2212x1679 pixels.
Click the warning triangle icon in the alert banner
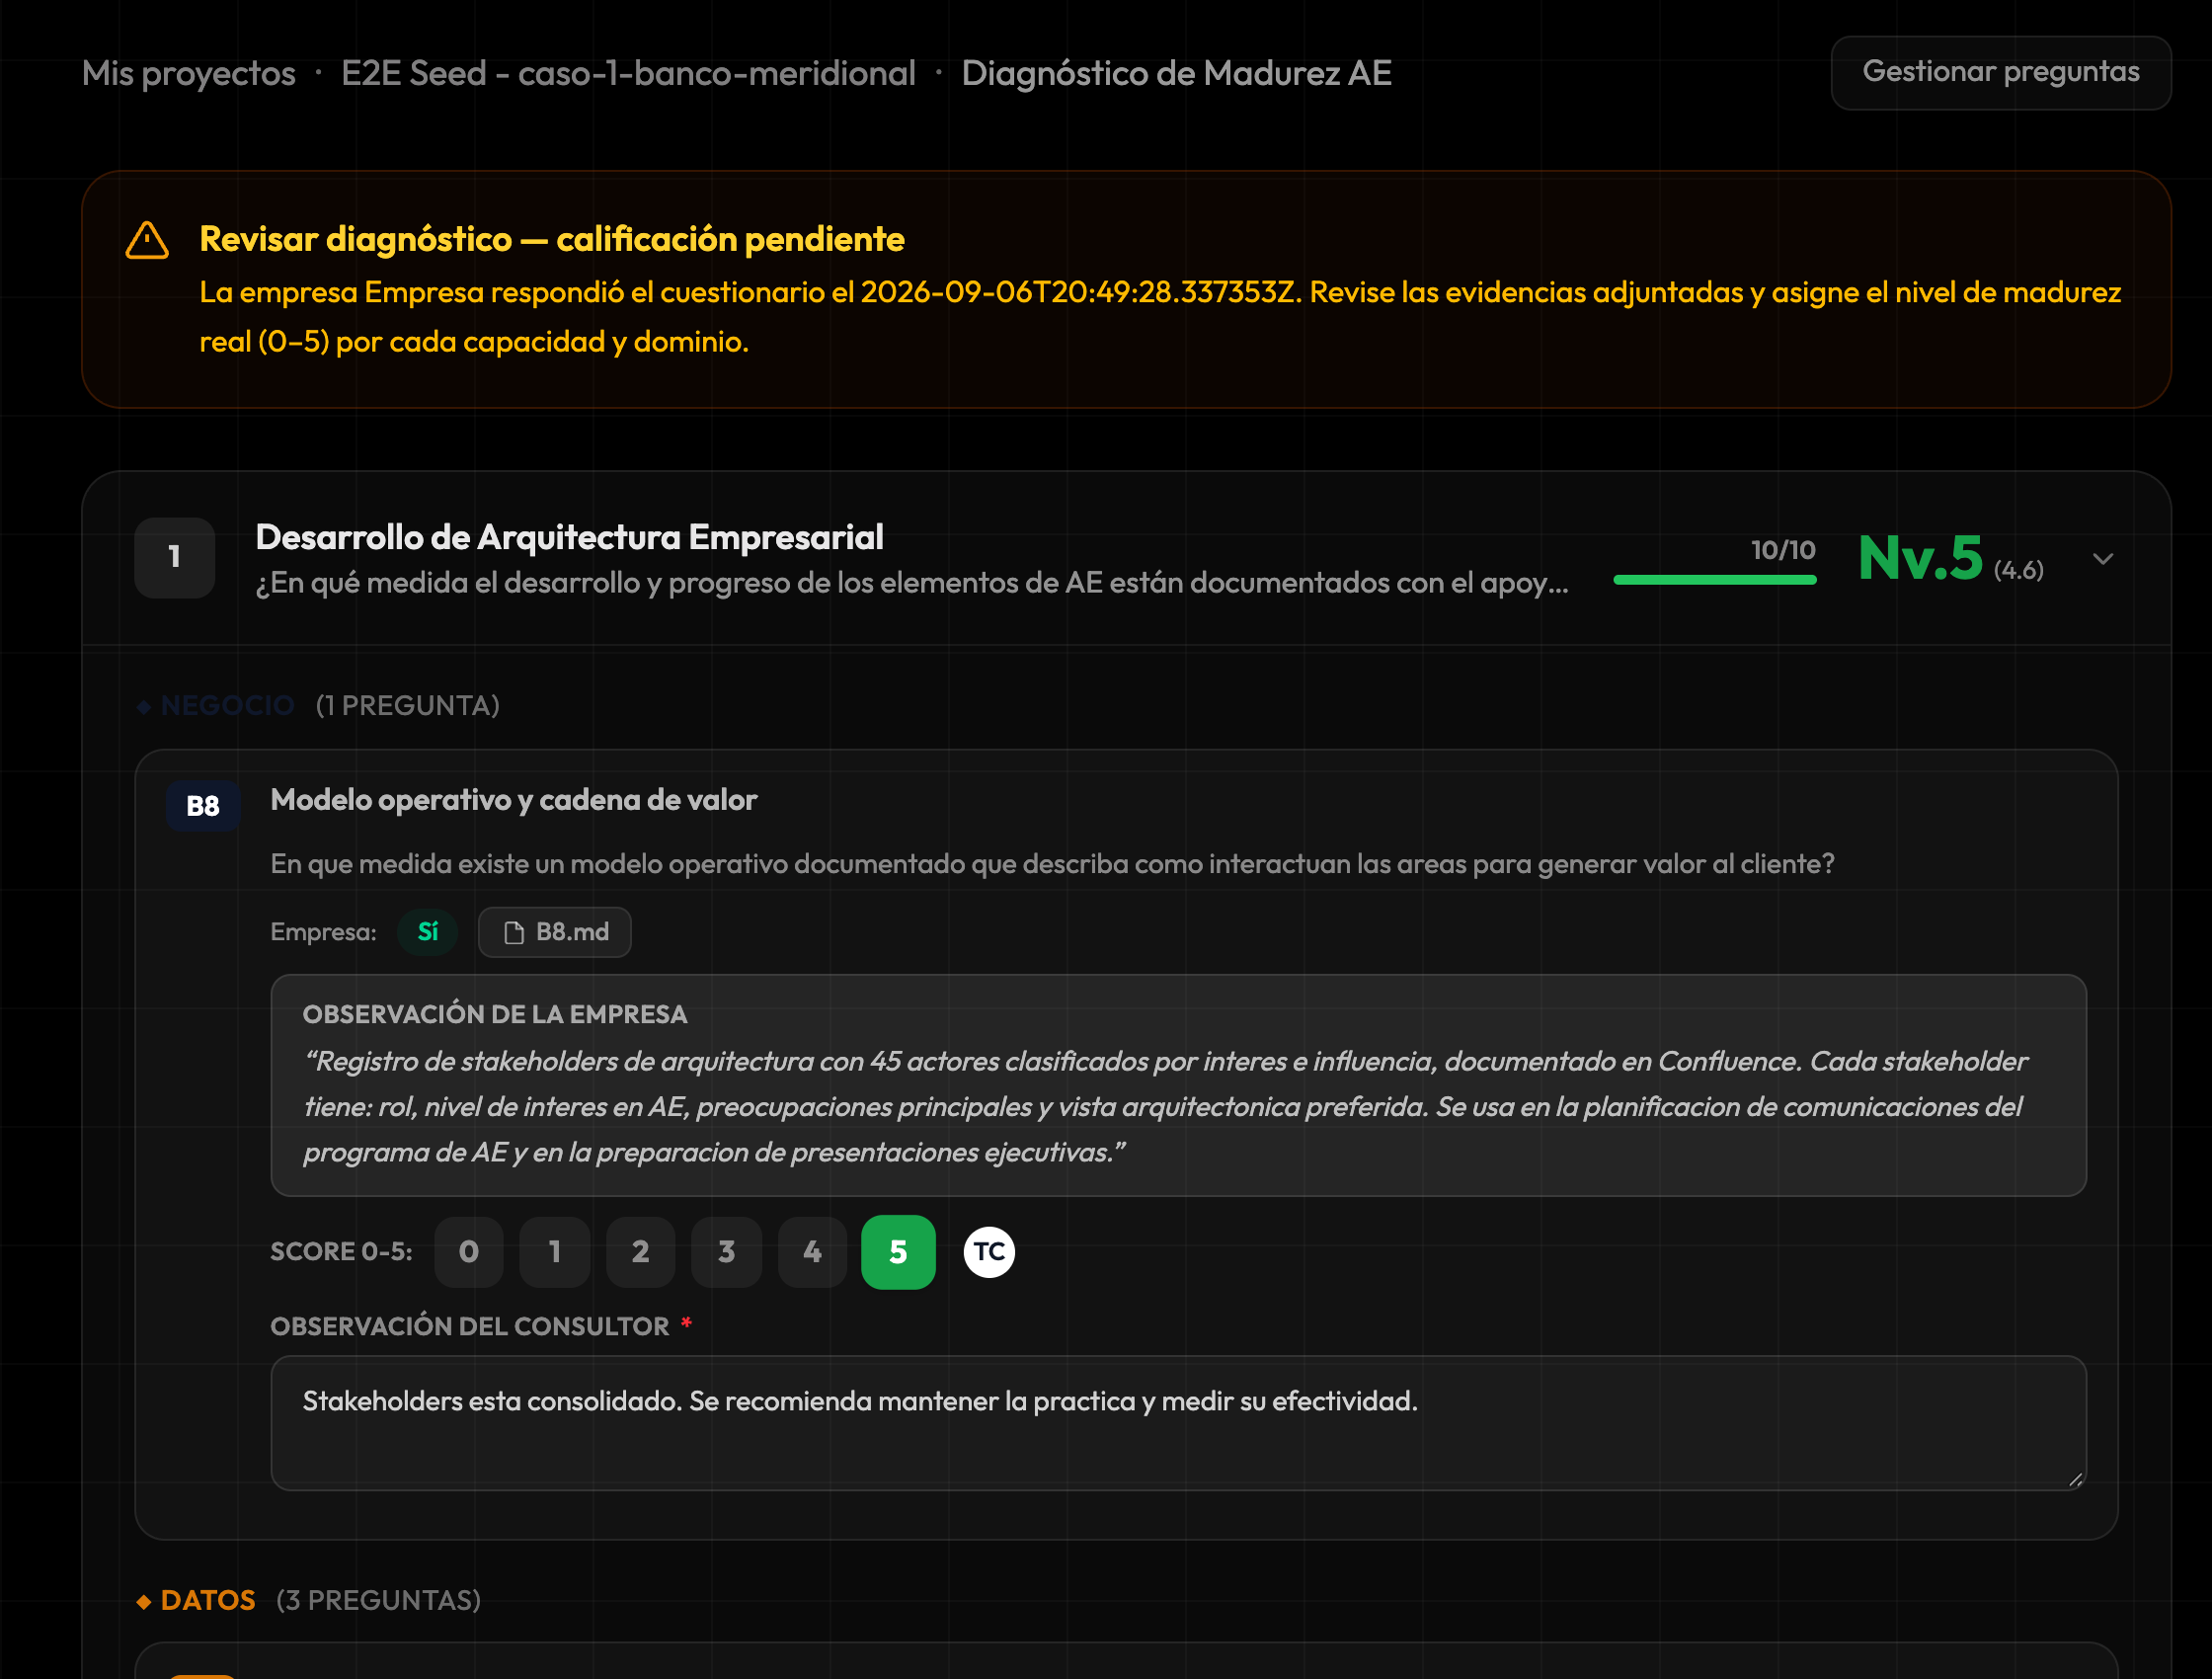coord(147,240)
